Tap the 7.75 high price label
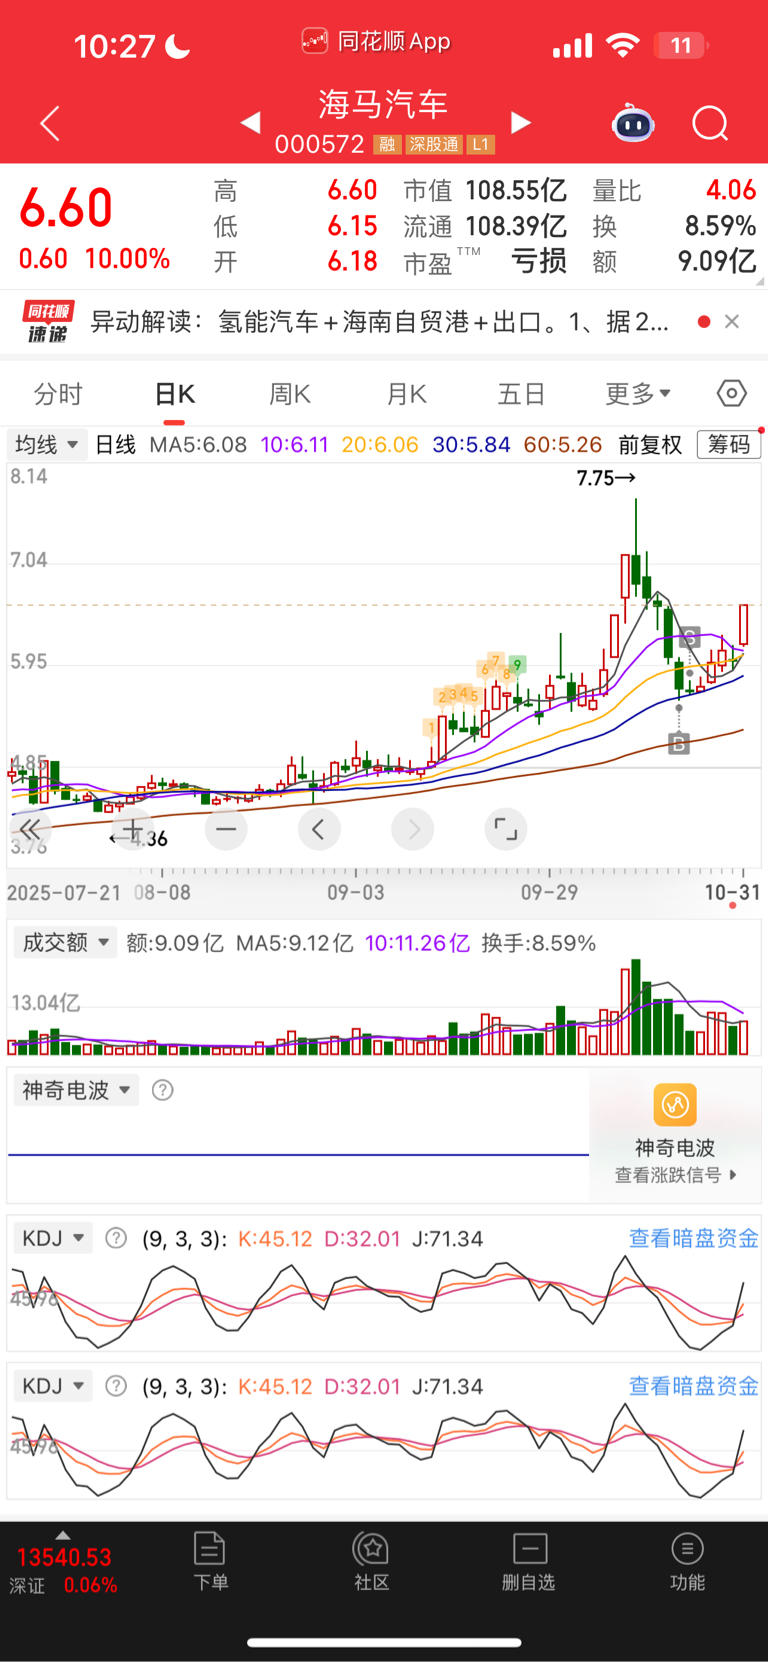The width and height of the screenshot is (768, 1662). (x=605, y=478)
